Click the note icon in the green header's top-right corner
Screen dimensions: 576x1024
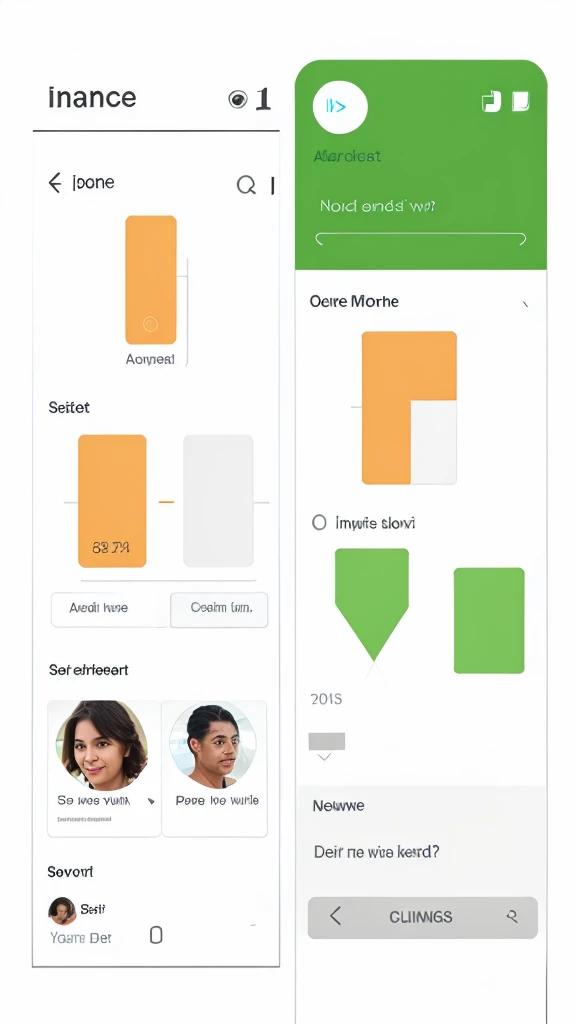pos(520,101)
